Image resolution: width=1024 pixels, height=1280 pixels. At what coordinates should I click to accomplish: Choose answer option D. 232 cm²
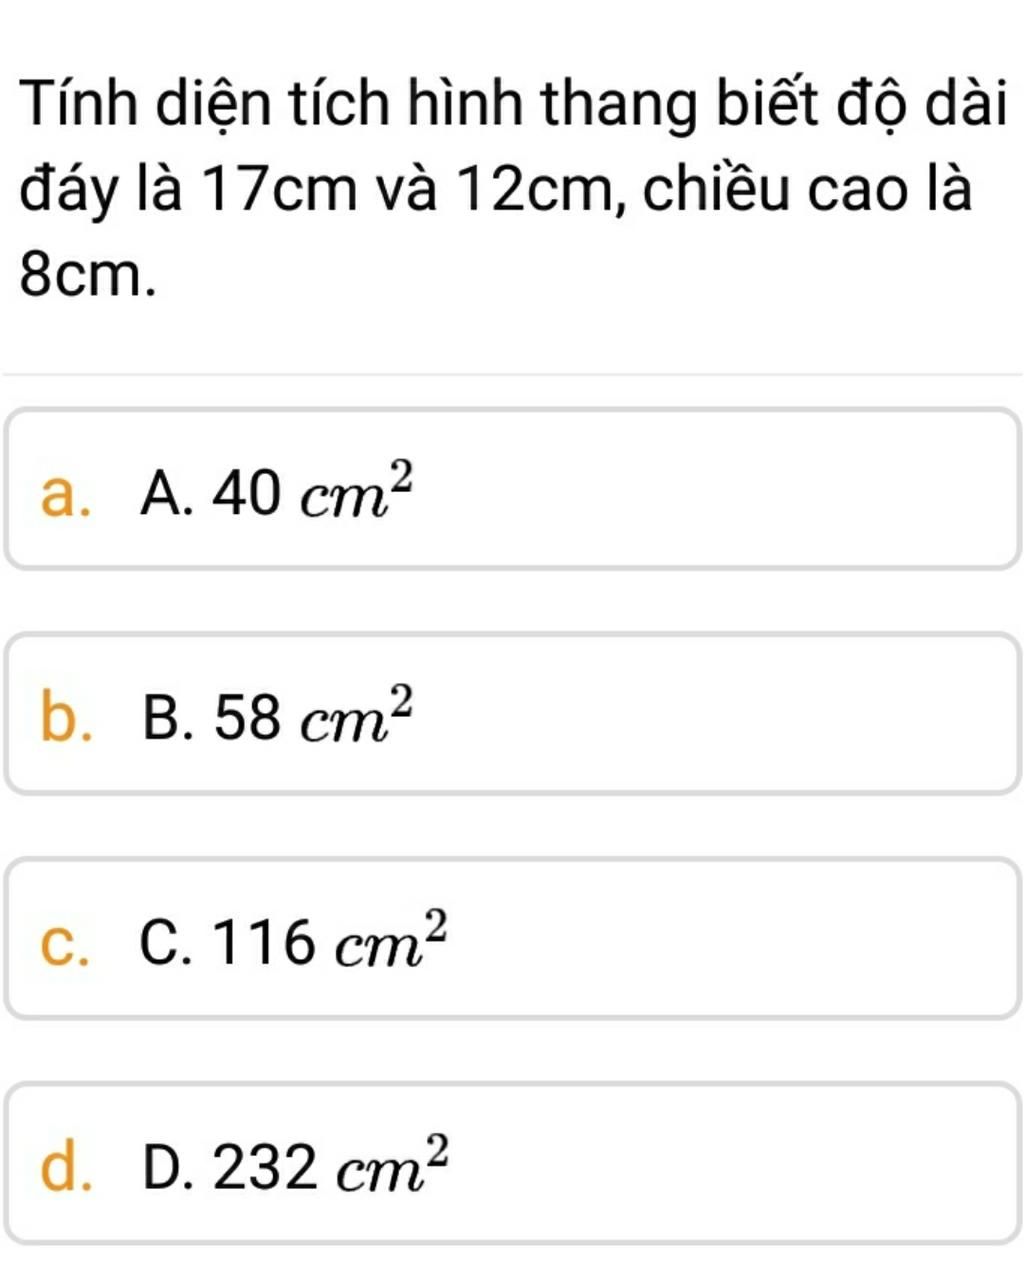[x=512, y=1164]
